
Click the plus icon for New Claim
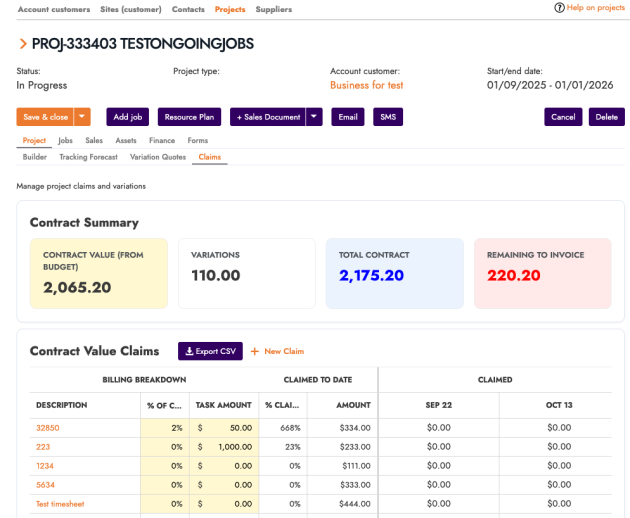[254, 351]
